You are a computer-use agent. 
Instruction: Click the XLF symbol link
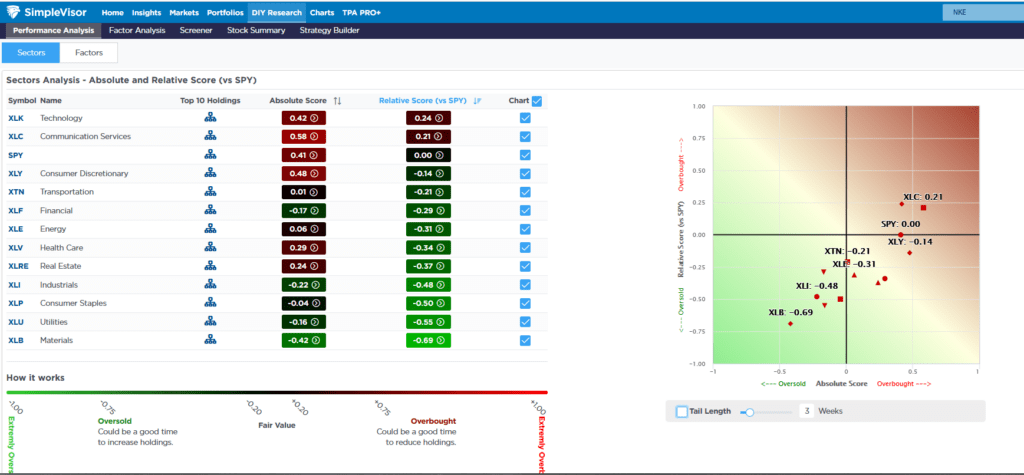(x=16, y=211)
